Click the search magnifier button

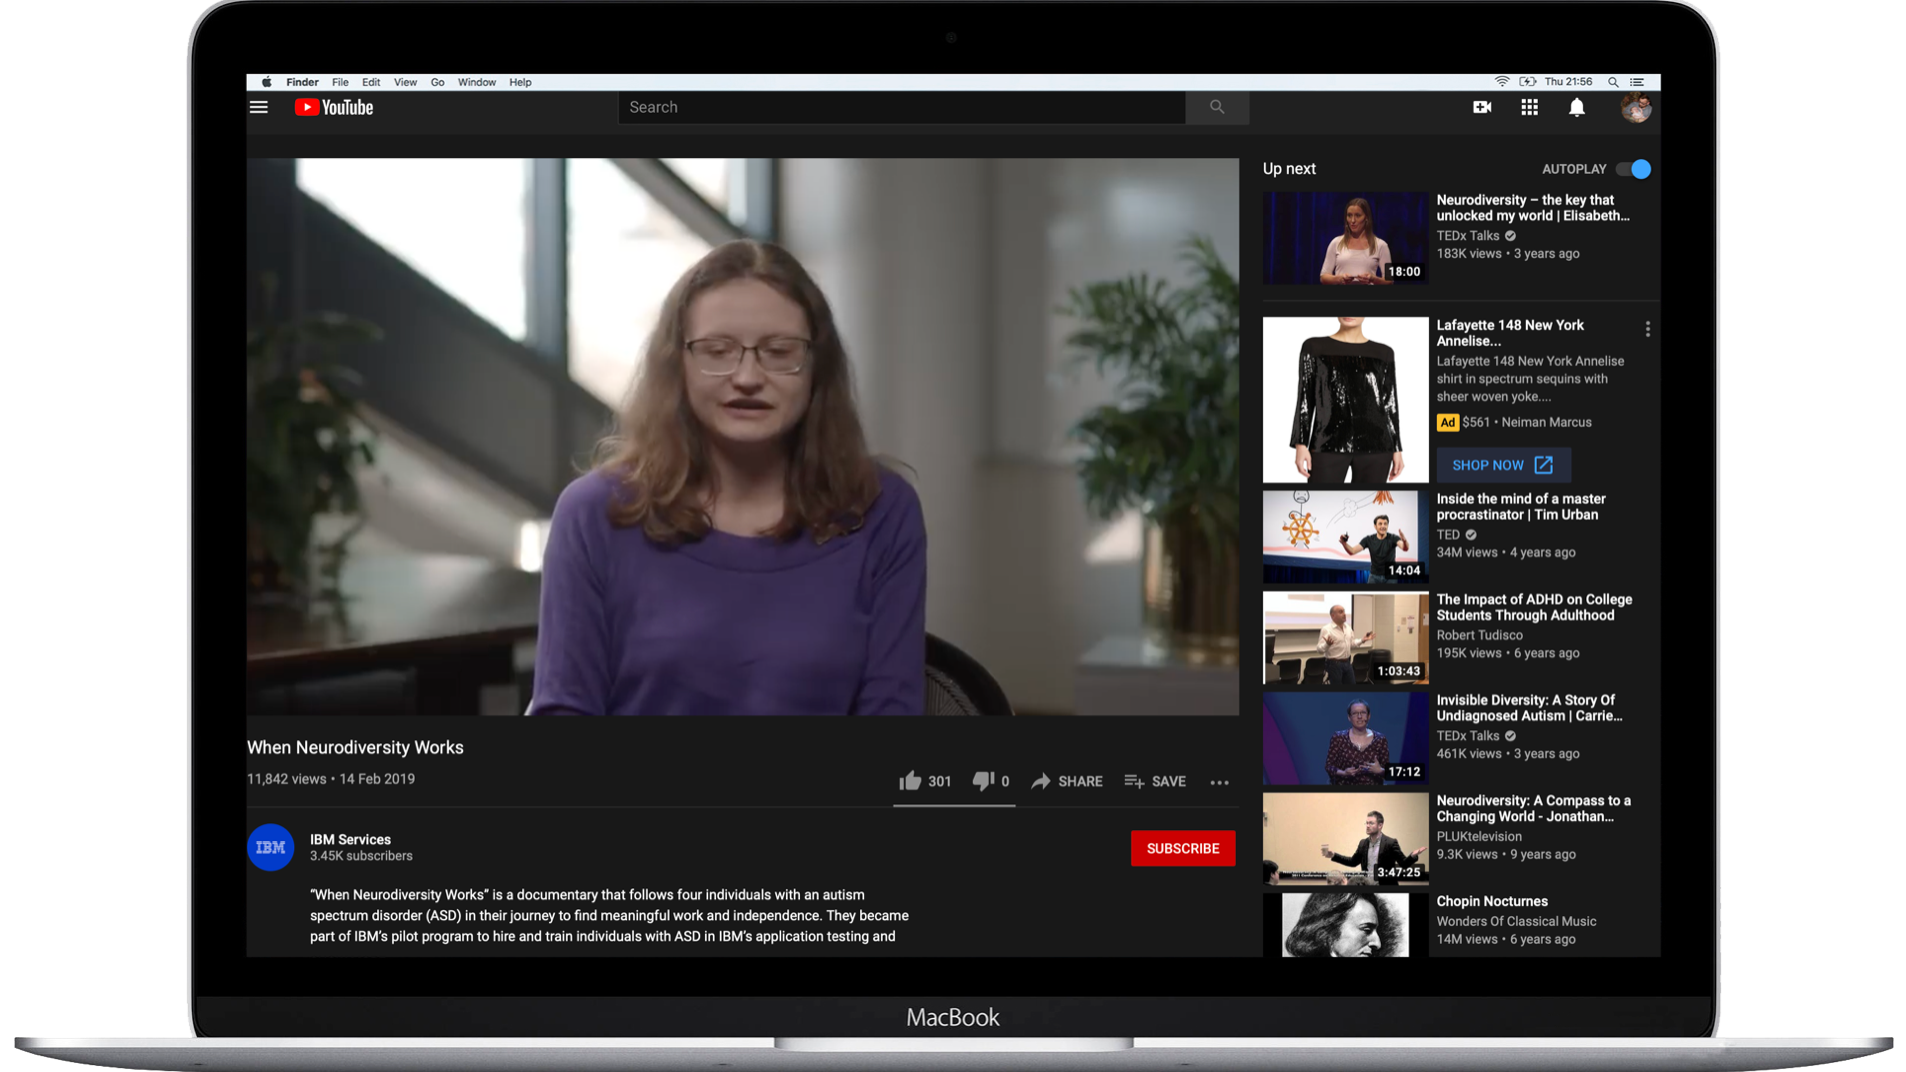point(1216,107)
